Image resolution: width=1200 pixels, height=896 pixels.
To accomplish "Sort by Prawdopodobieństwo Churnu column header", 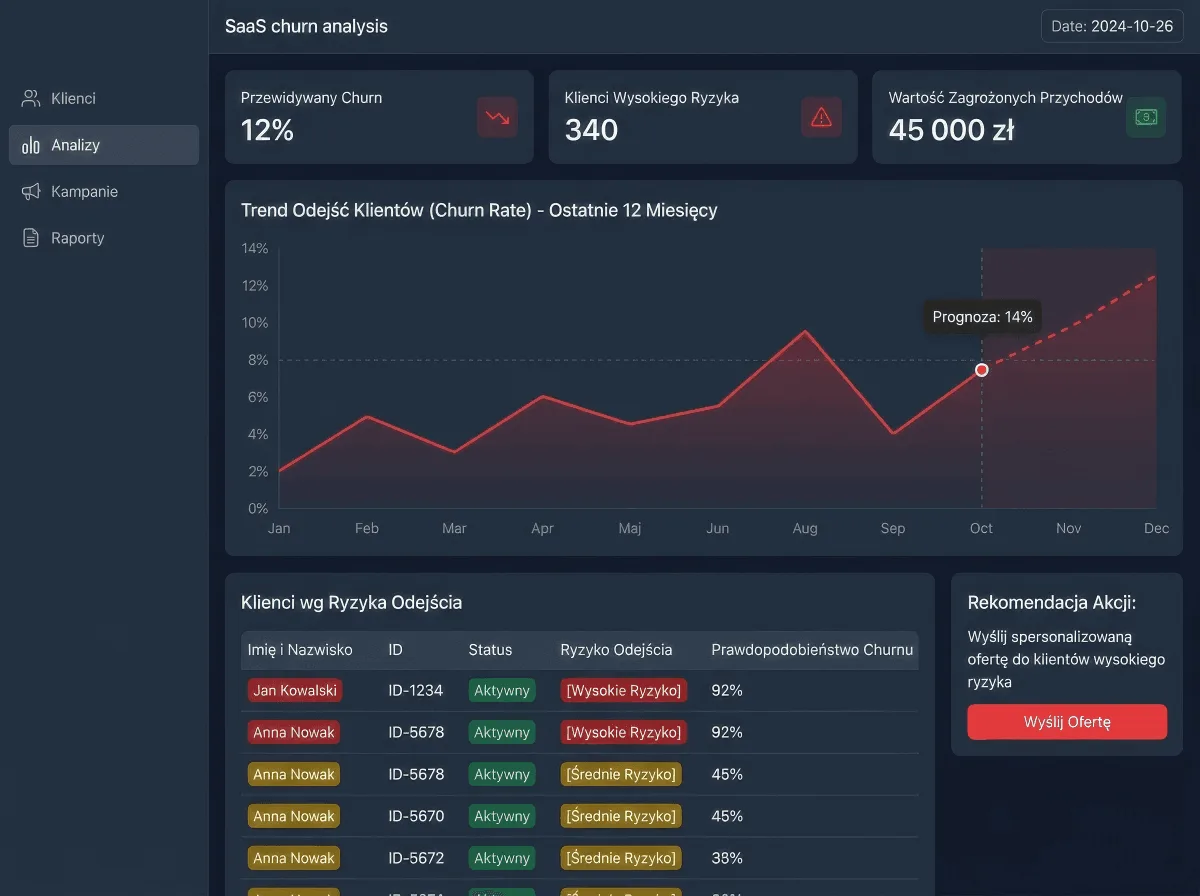I will 812,650.
